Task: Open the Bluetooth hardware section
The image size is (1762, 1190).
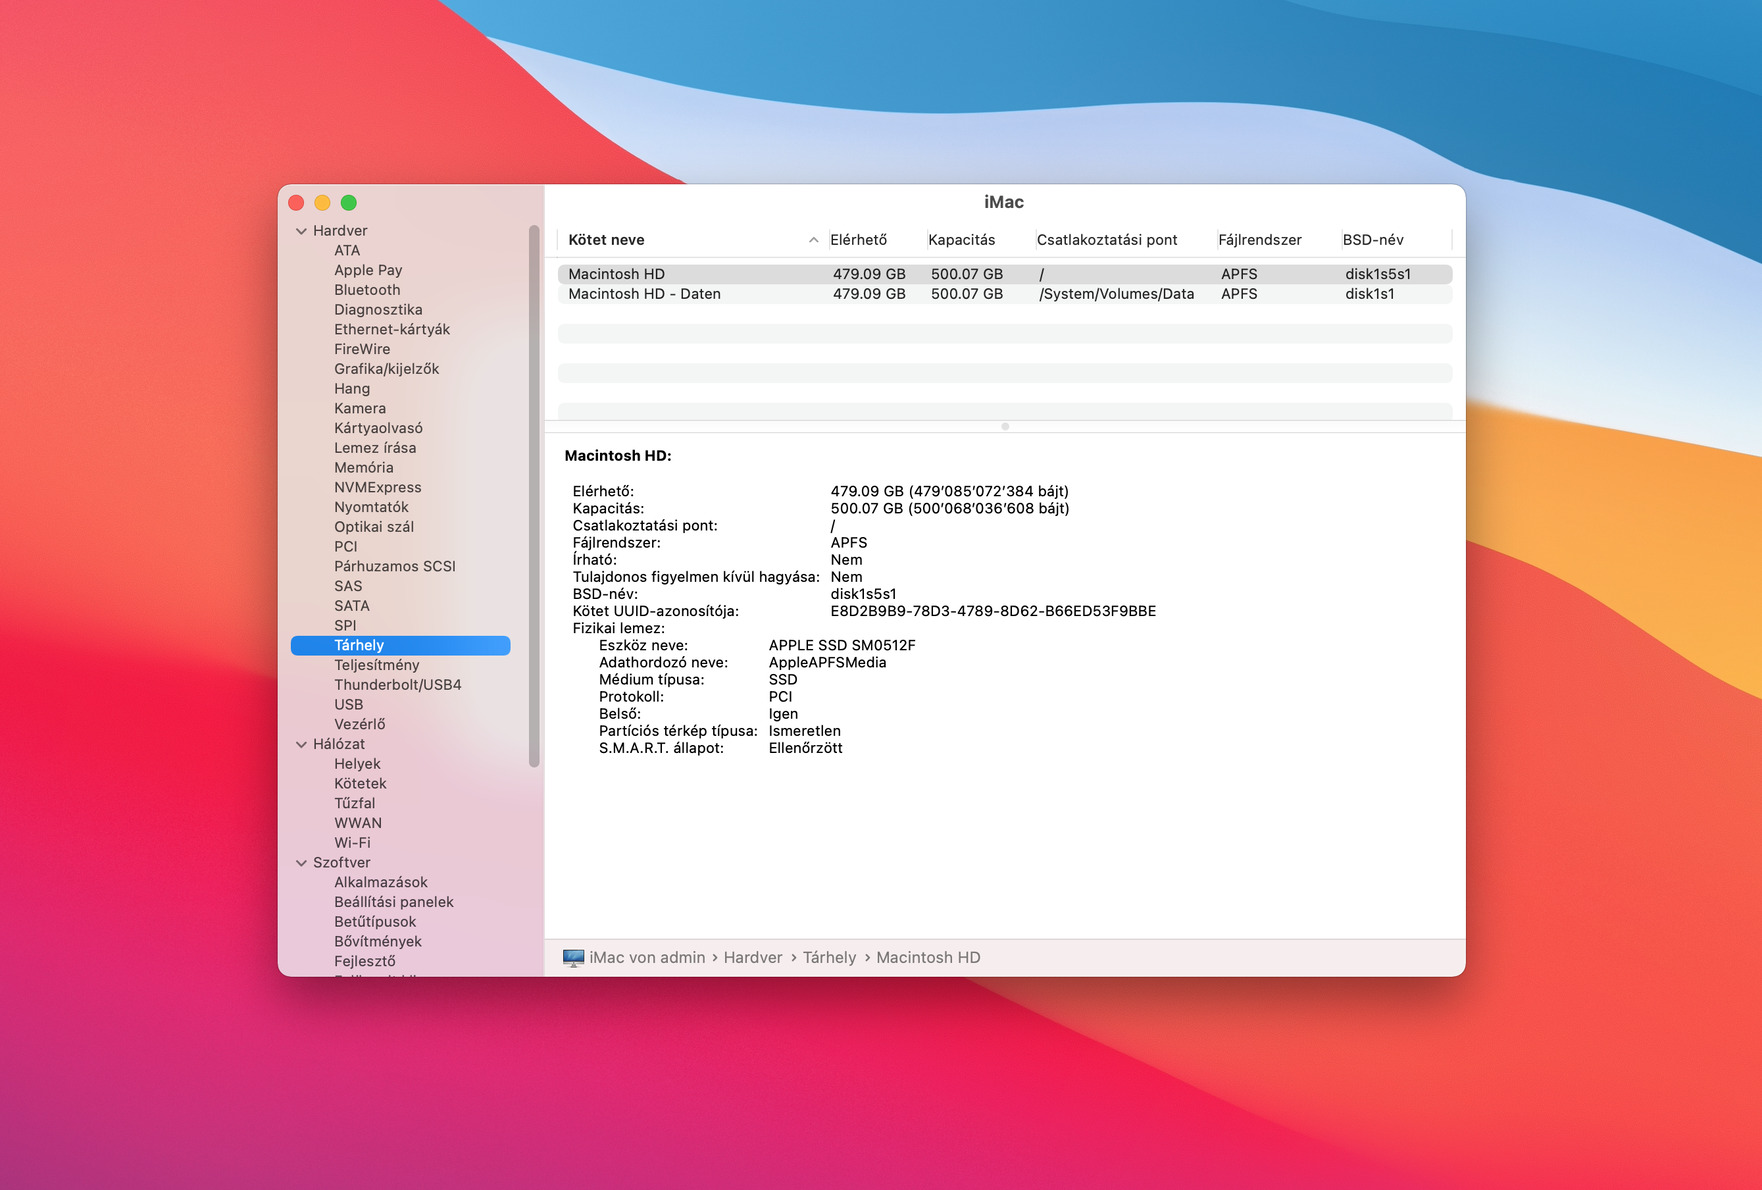Action: (x=367, y=290)
